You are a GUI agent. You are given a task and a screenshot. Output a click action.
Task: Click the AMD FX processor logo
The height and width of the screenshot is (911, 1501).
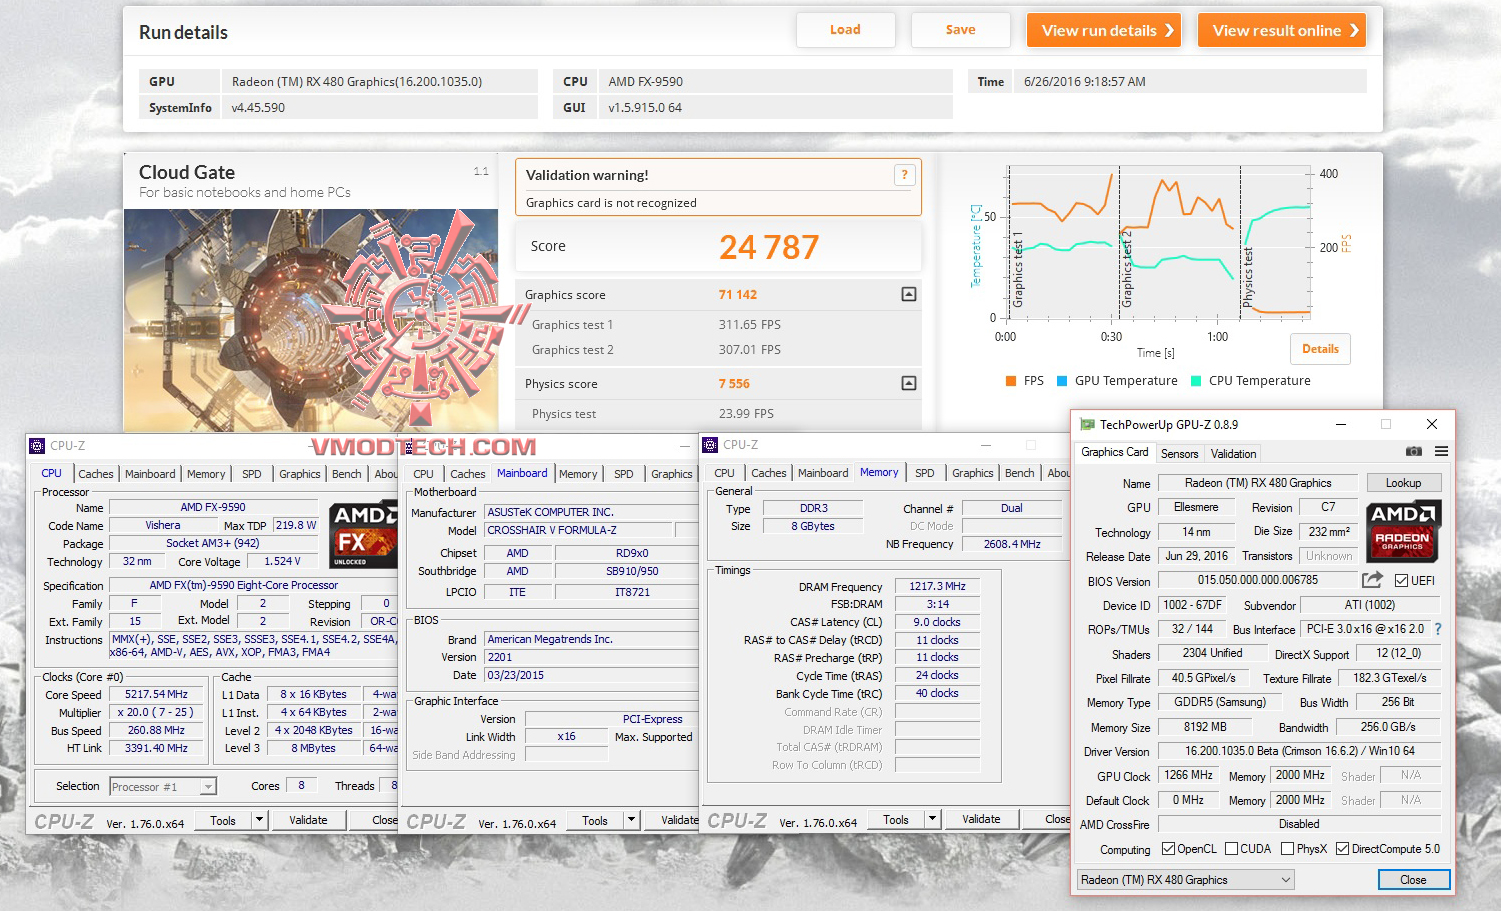tap(364, 534)
